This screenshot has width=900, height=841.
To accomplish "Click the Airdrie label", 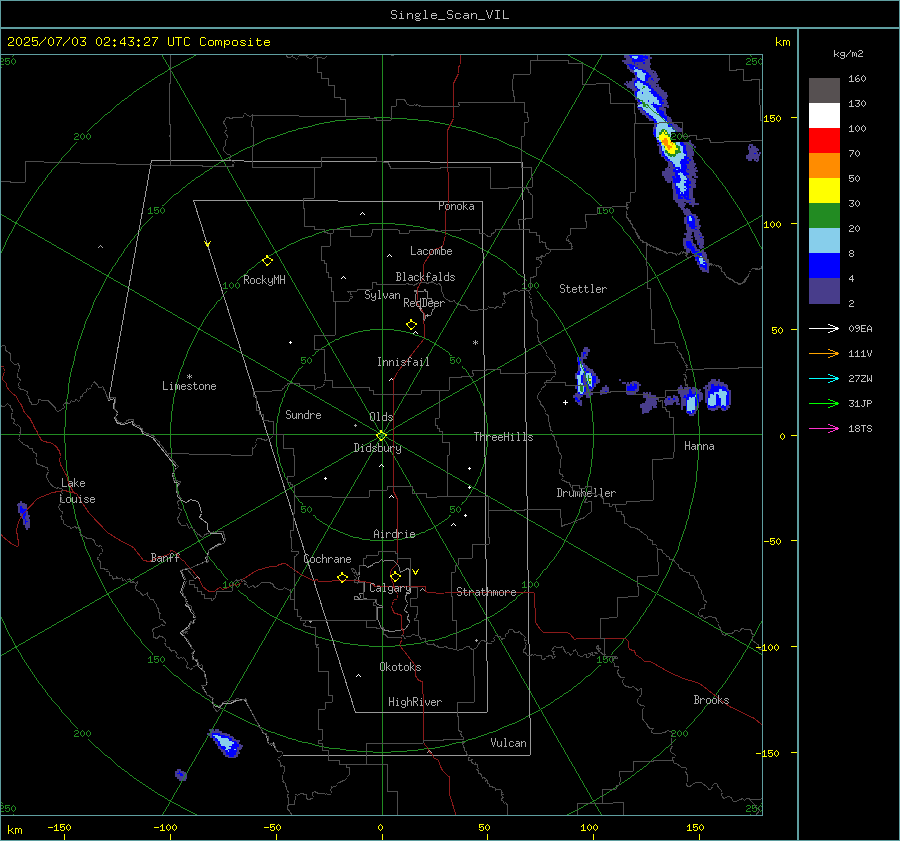I will coord(394,534).
